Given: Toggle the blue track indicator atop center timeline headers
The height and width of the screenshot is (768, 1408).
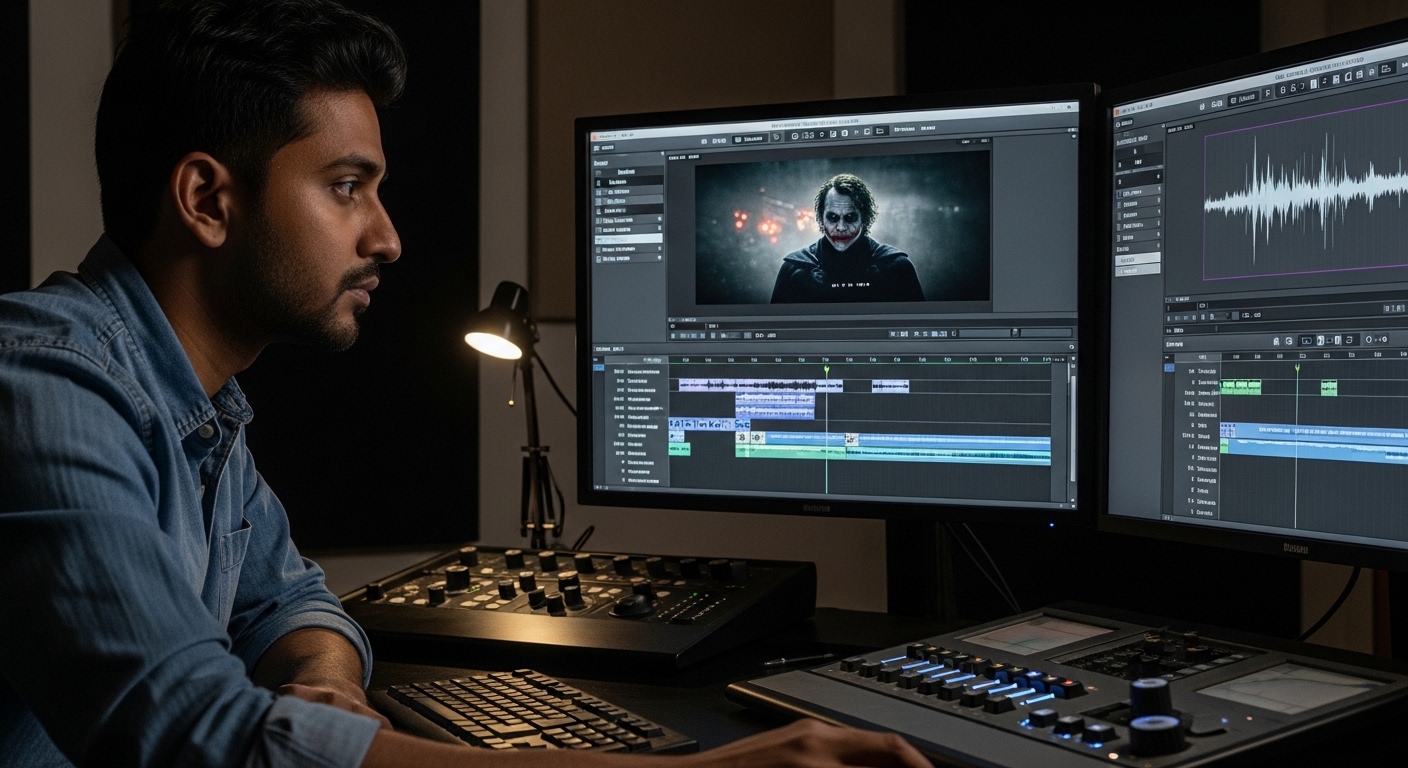Looking at the screenshot, I should point(598,368).
